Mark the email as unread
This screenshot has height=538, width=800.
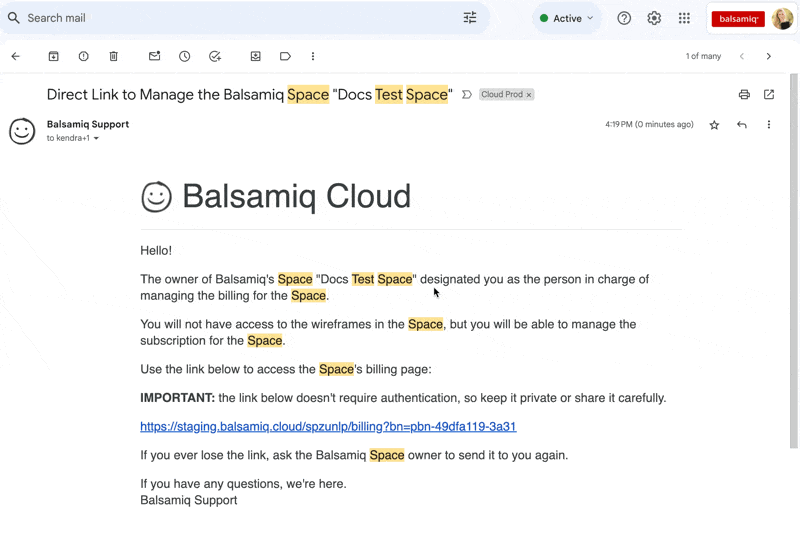[154, 57]
